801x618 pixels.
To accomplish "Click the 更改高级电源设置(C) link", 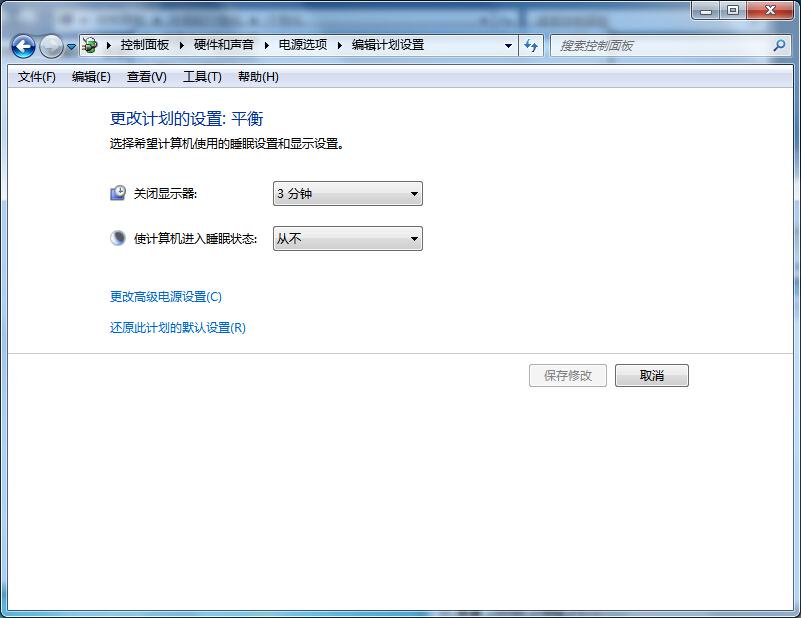I will 165,297.
